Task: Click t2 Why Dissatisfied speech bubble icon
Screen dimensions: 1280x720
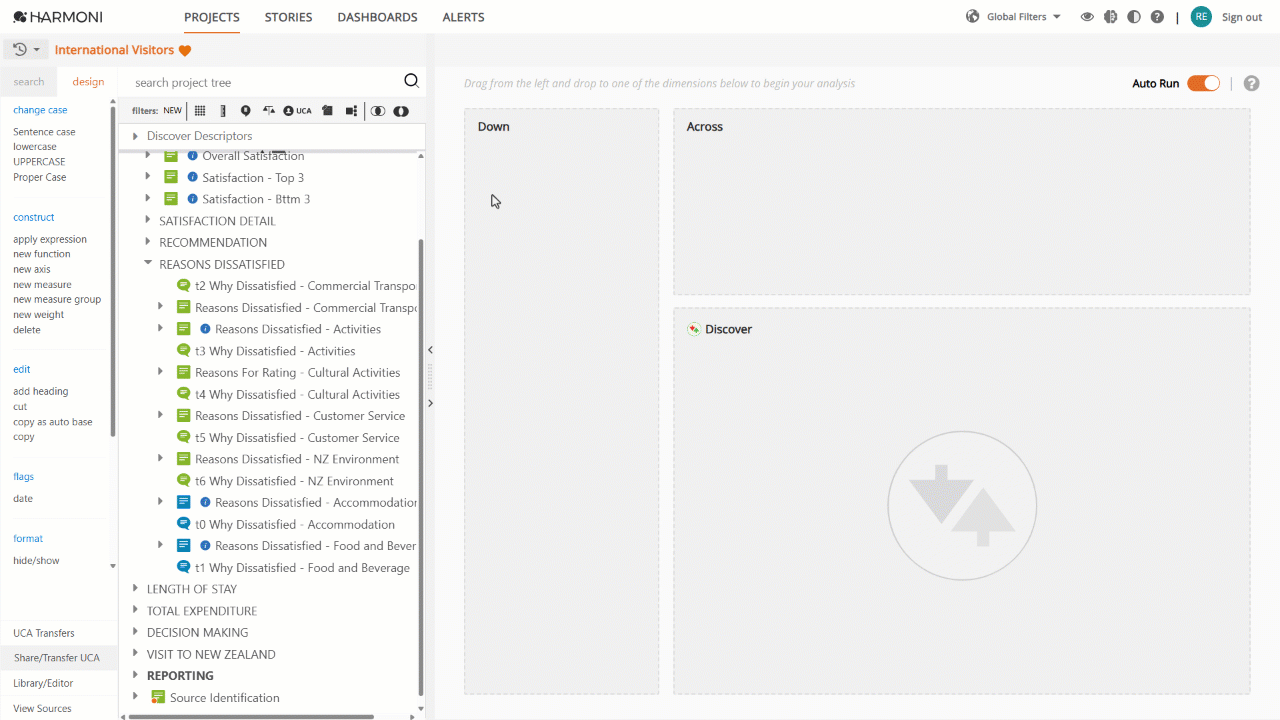Action: pyautogui.click(x=183, y=285)
